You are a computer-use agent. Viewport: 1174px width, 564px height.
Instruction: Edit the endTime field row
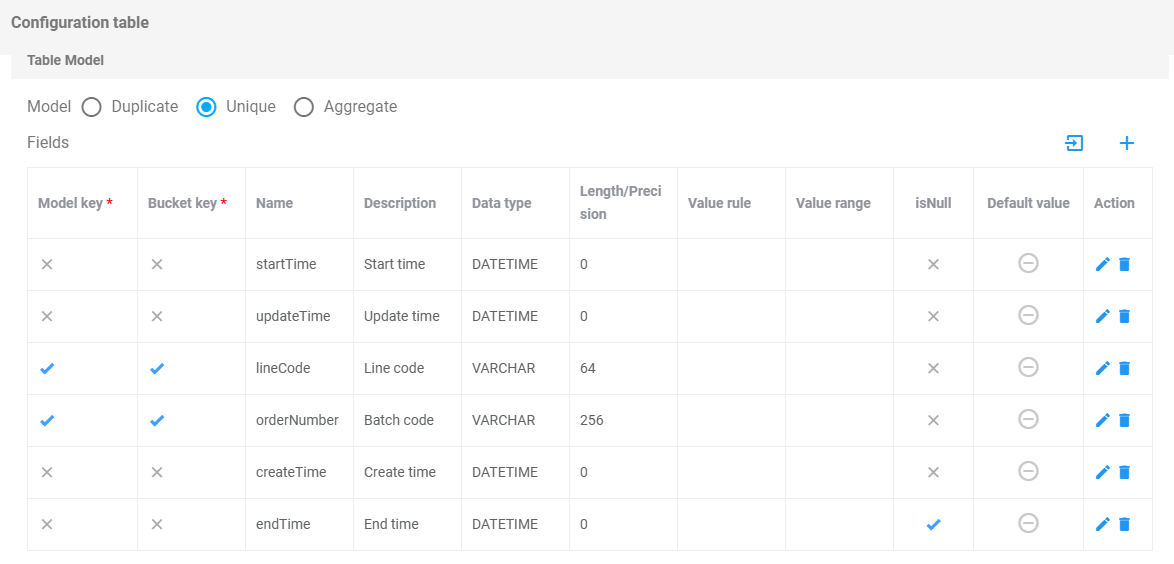[1103, 524]
